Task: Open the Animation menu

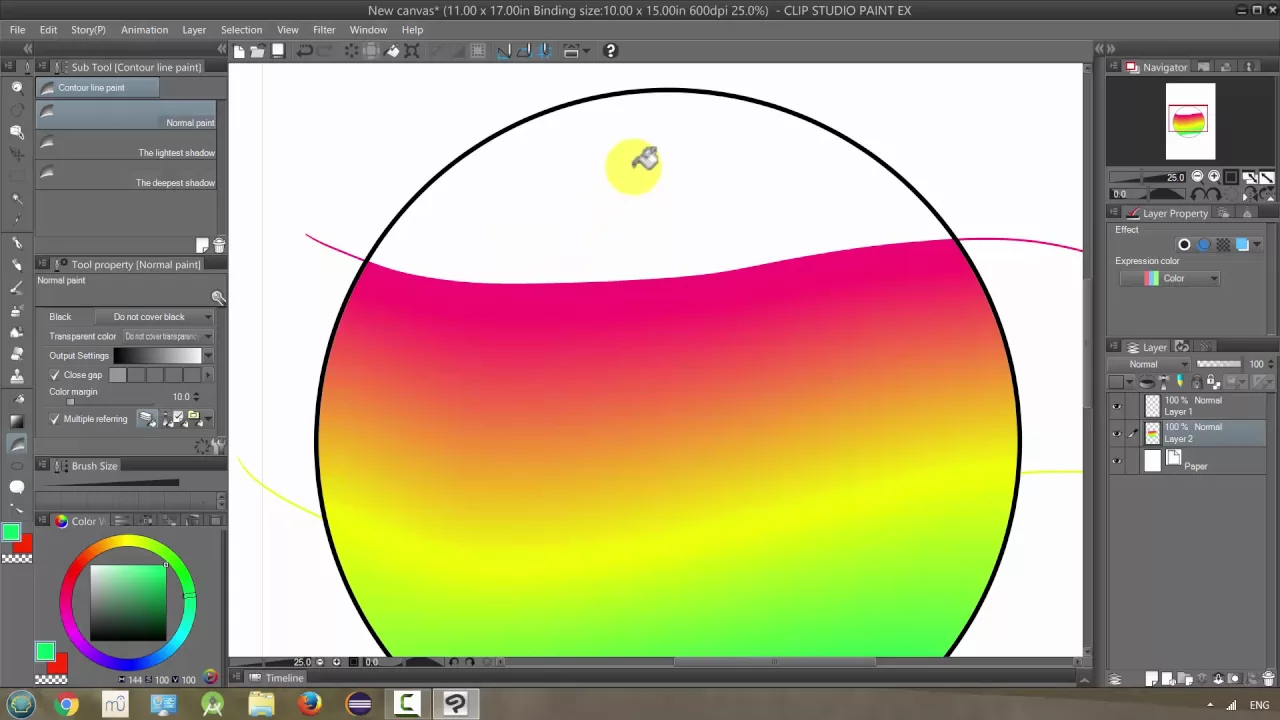Action: tap(144, 30)
